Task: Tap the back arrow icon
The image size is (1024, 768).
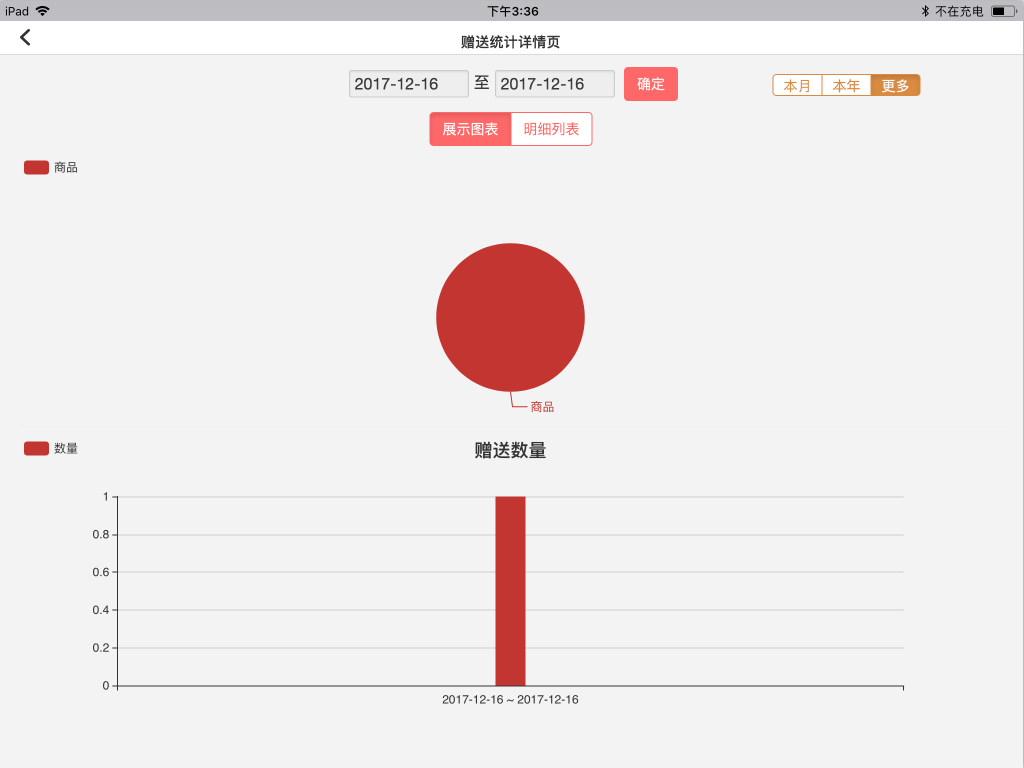Action: 25,38
